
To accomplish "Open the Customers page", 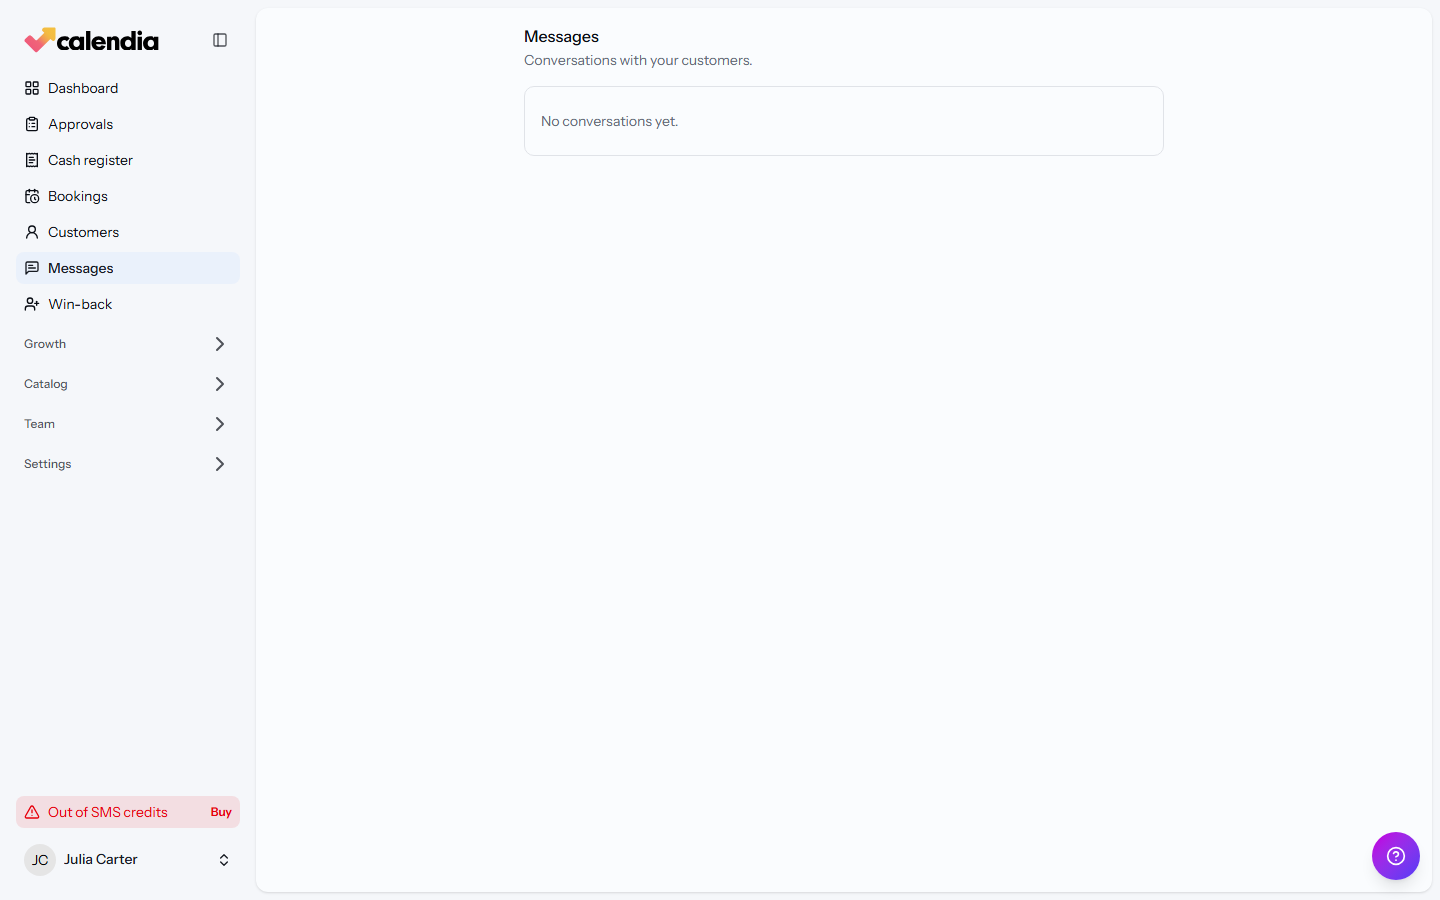I will (128, 232).
